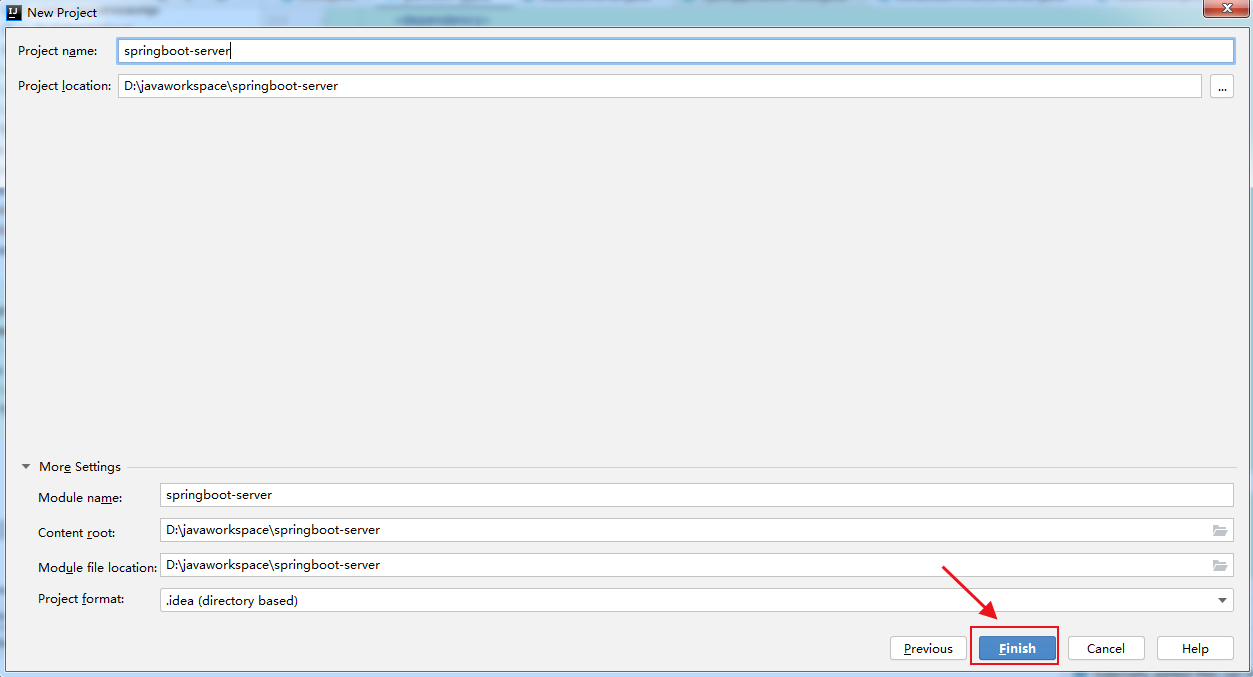Click the 'Module name:' label
This screenshot has height=677, width=1253.
pyautogui.click(x=80, y=497)
